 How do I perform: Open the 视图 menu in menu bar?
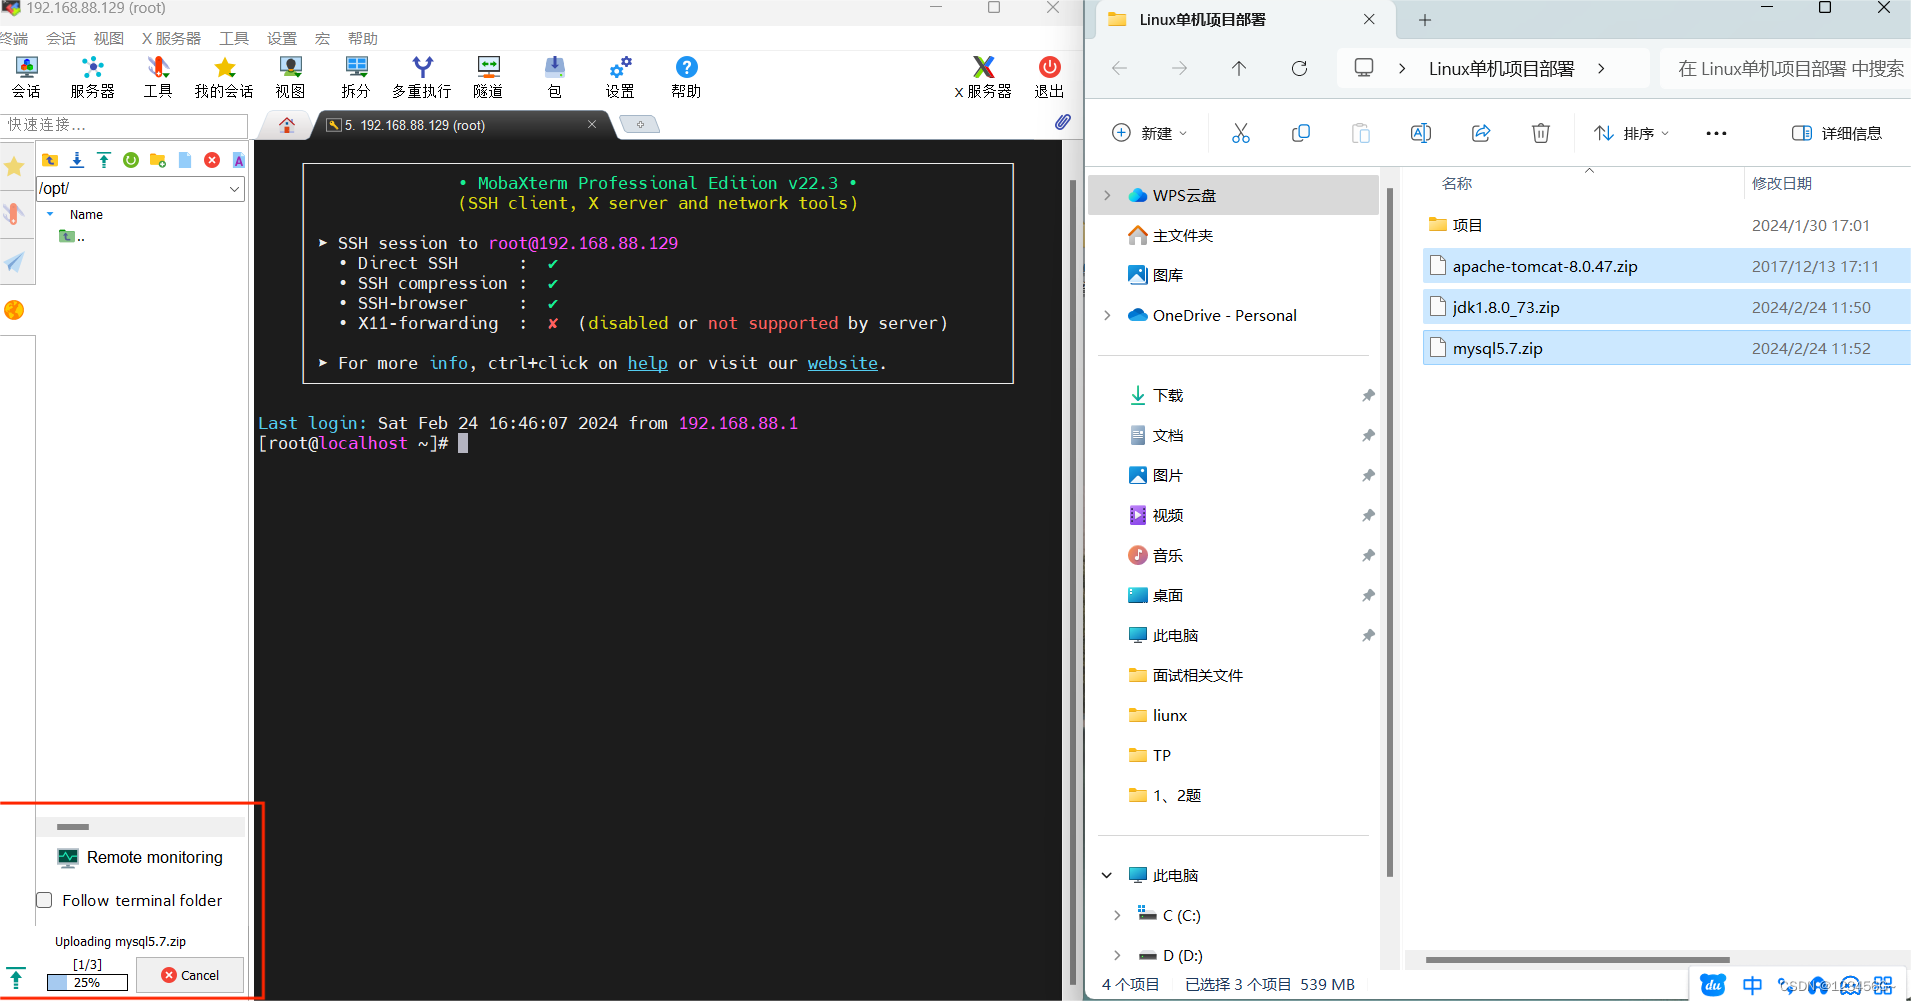tap(109, 38)
